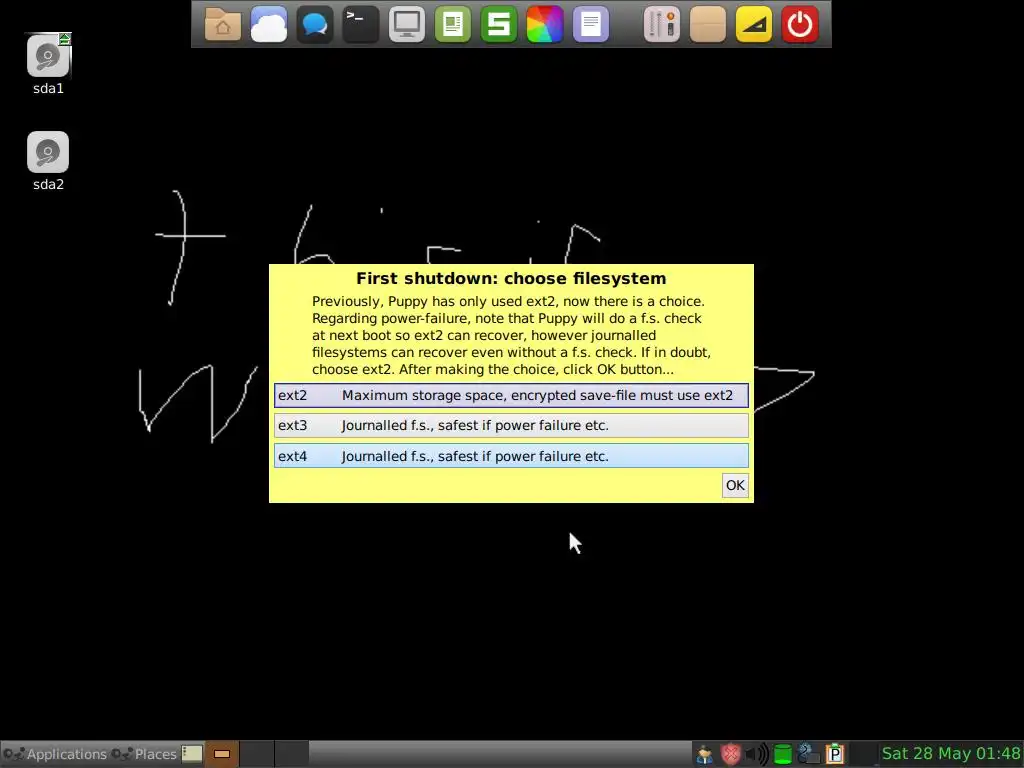
Task: Click the clock showing Sat 28 May
Action: pos(950,754)
